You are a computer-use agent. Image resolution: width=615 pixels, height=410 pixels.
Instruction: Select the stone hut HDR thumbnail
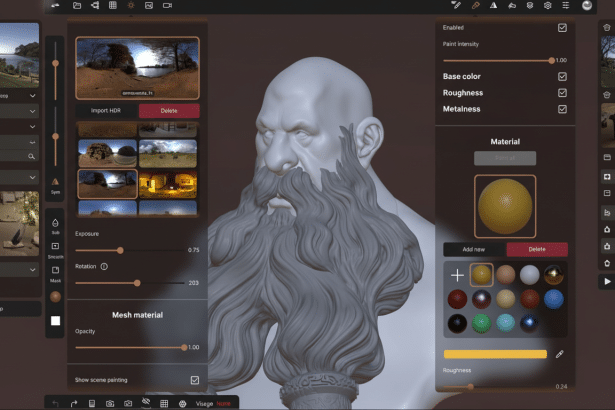coord(107,153)
